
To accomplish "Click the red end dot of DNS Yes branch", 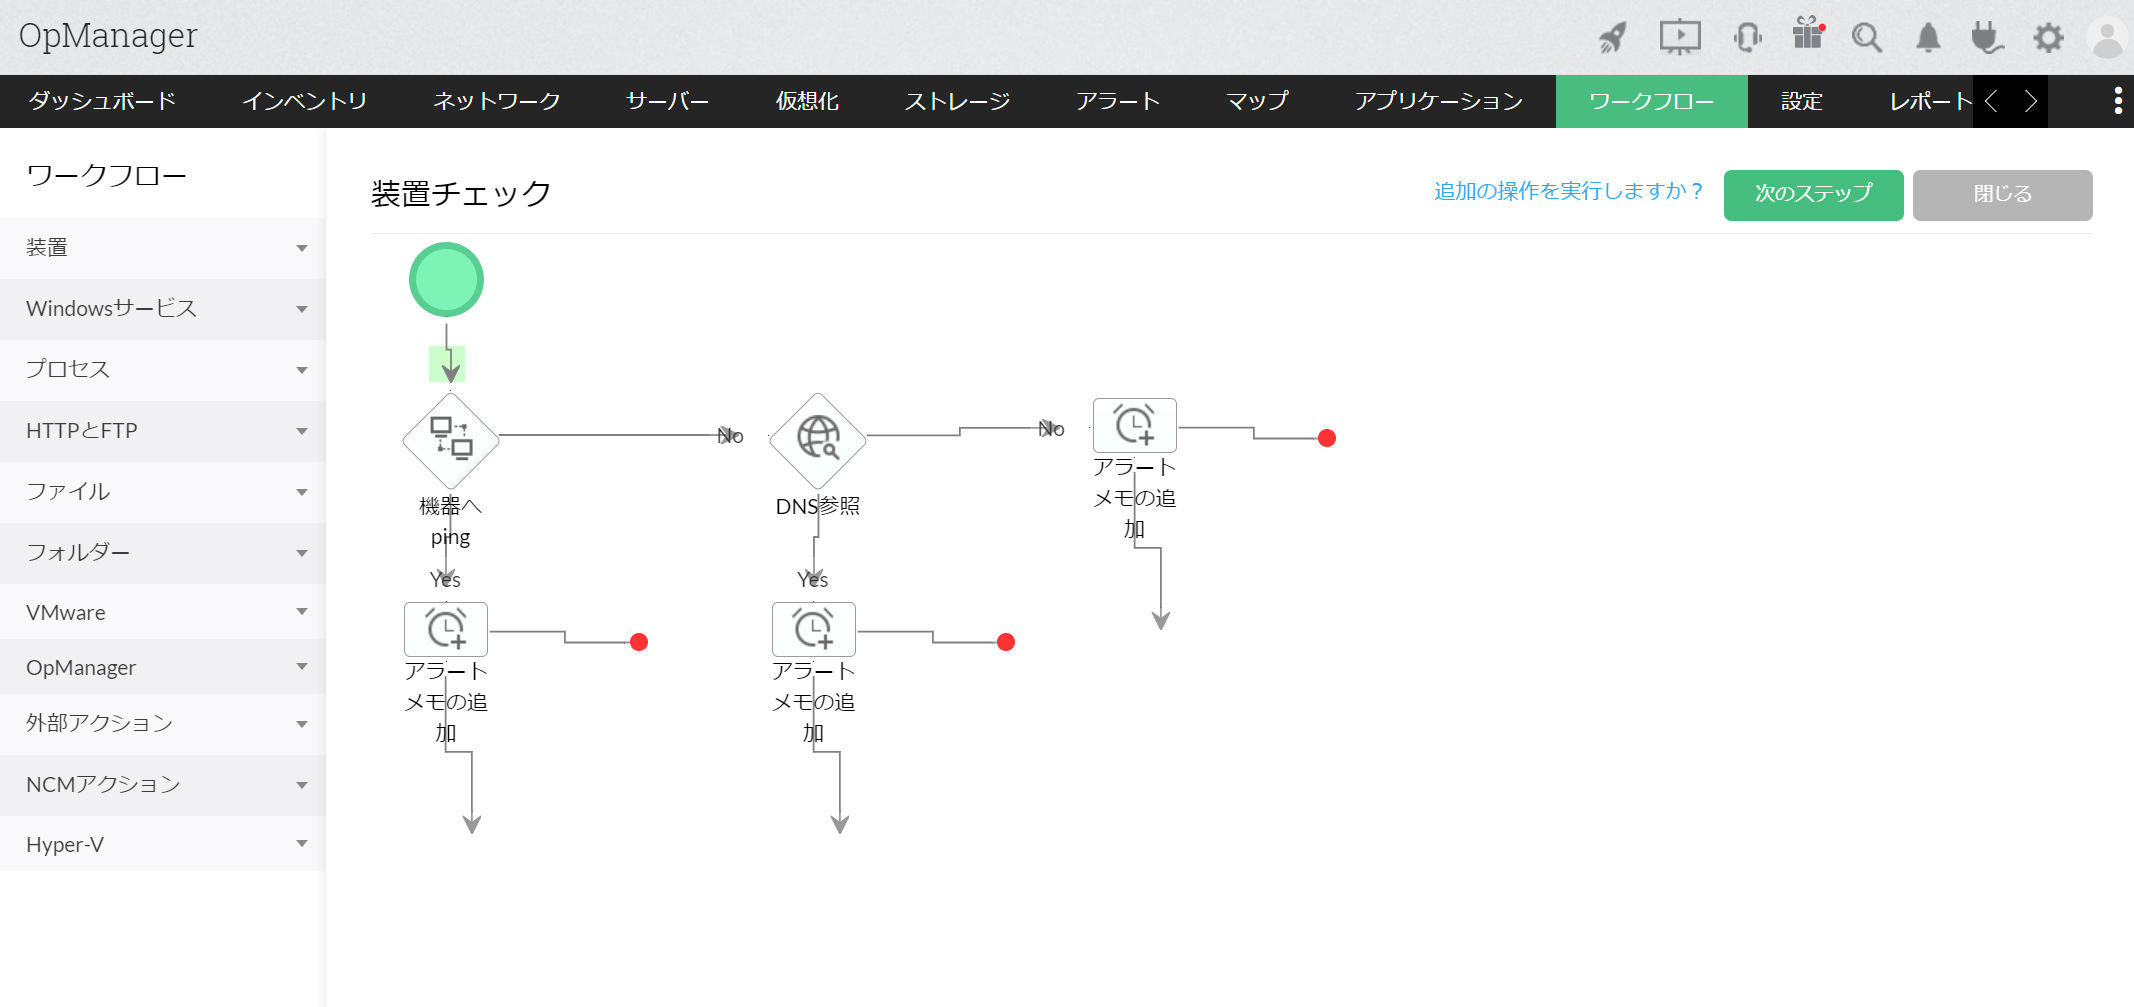I will tap(1006, 642).
